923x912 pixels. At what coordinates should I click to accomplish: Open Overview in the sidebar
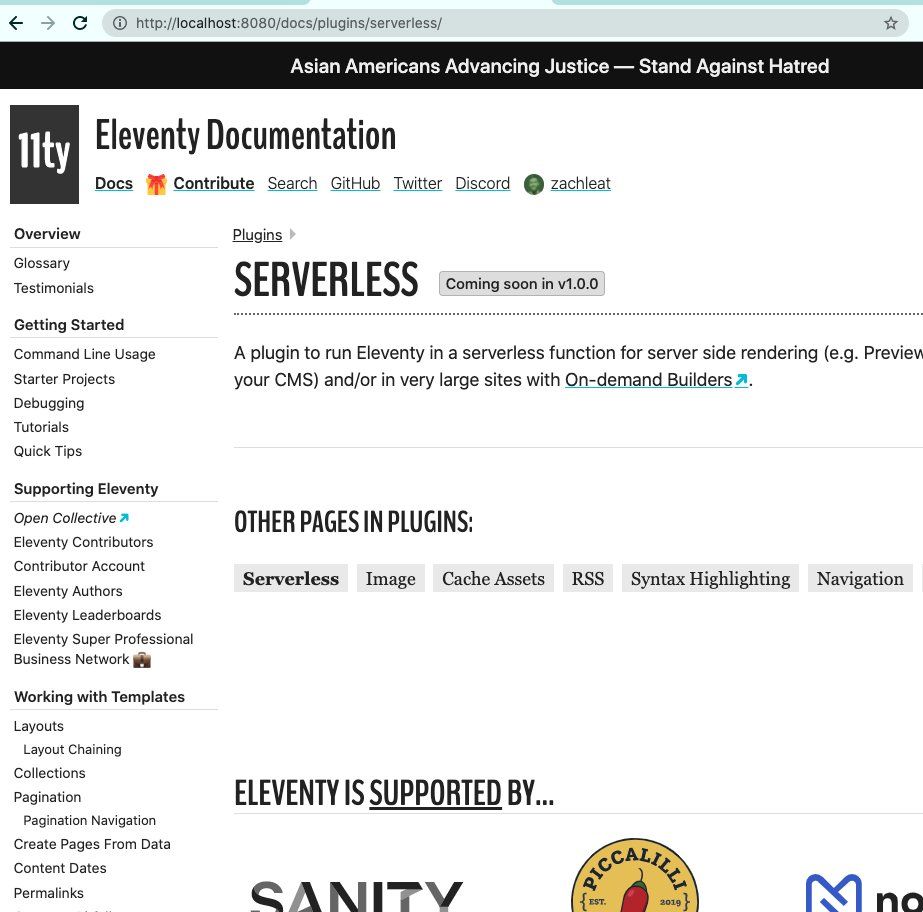47,234
